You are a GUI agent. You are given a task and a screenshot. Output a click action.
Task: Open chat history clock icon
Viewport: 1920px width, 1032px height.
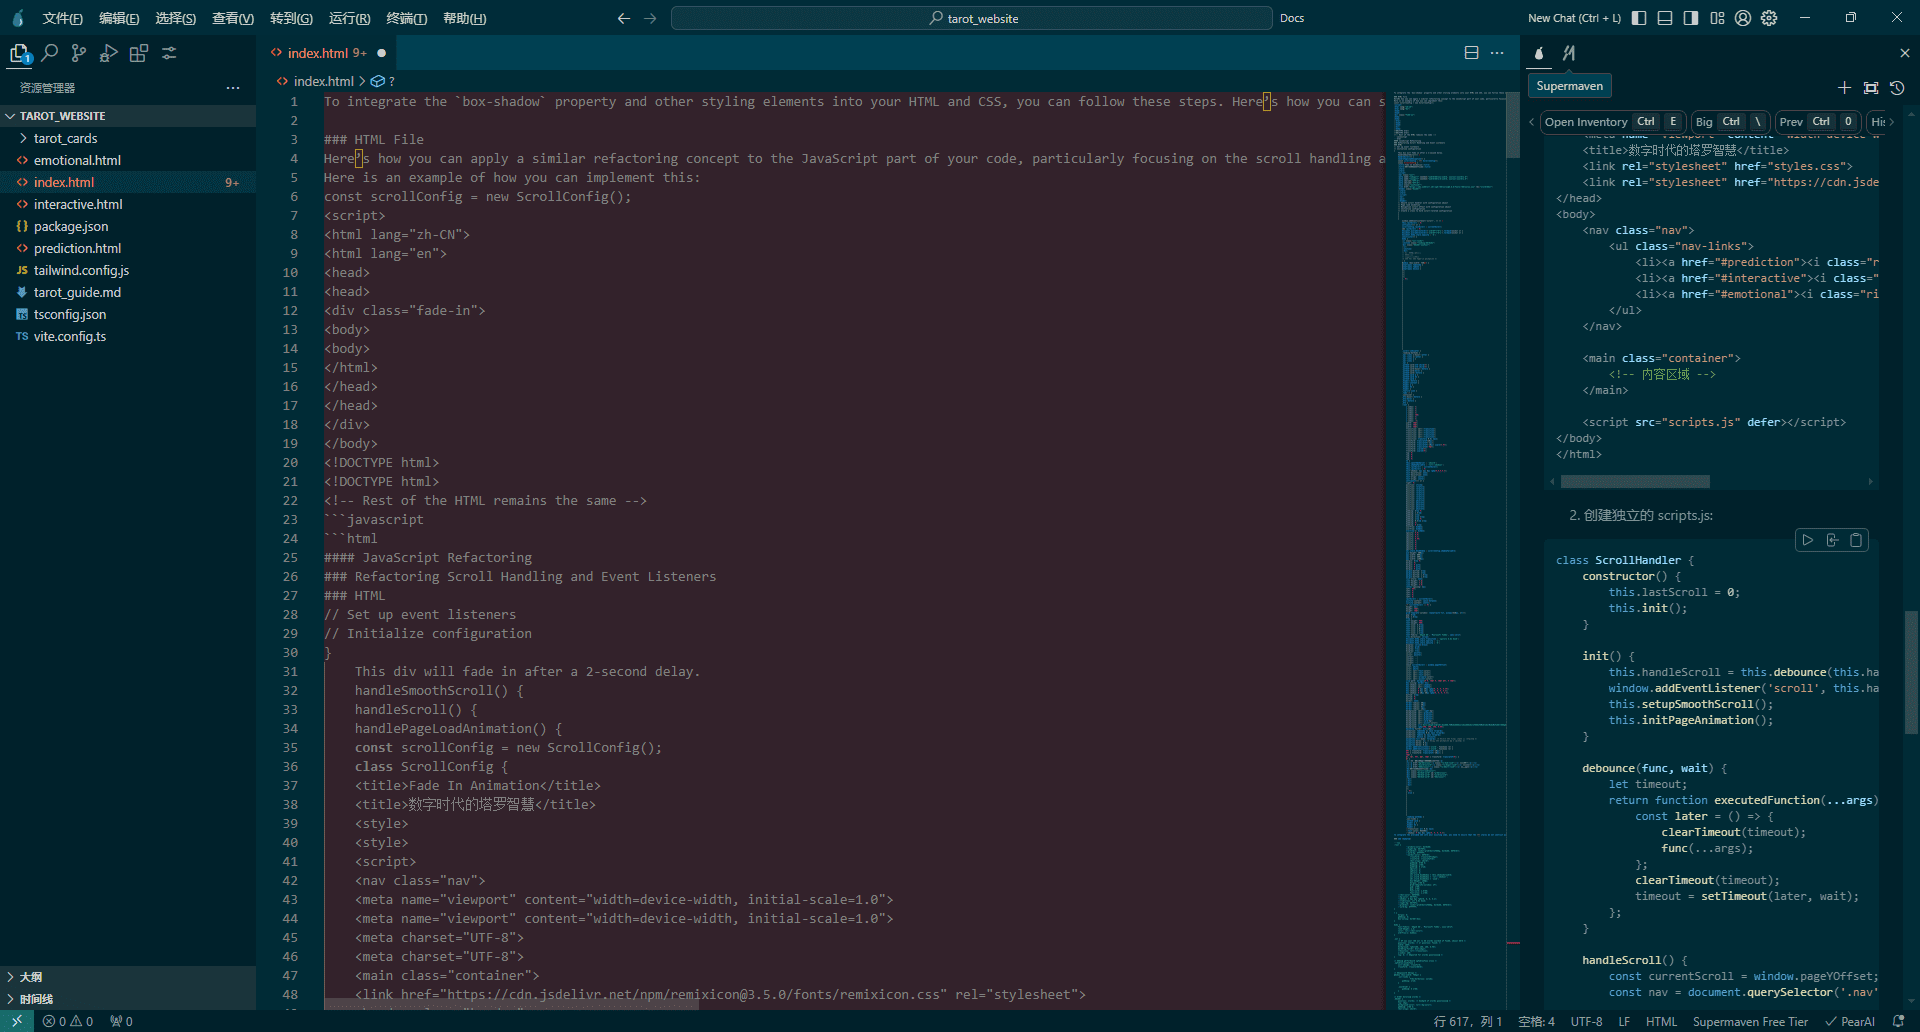[1897, 88]
